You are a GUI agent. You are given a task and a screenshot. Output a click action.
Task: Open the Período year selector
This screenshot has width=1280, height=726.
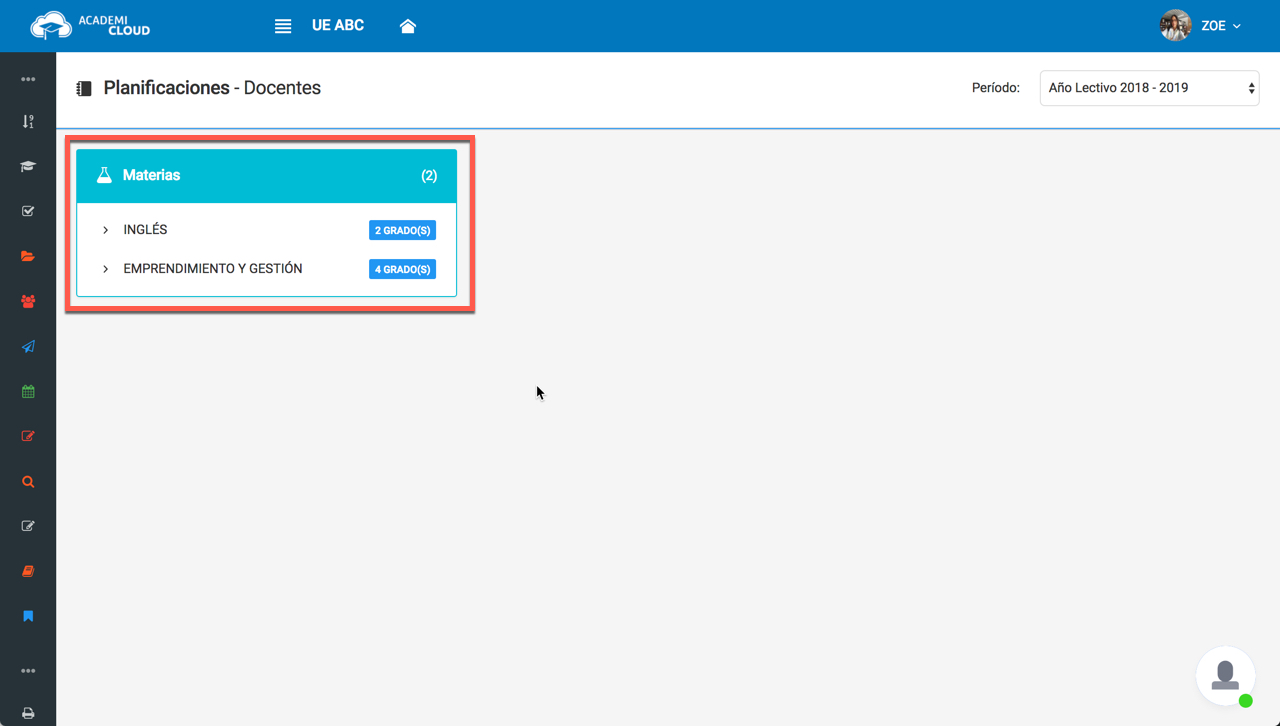click(x=1149, y=88)
